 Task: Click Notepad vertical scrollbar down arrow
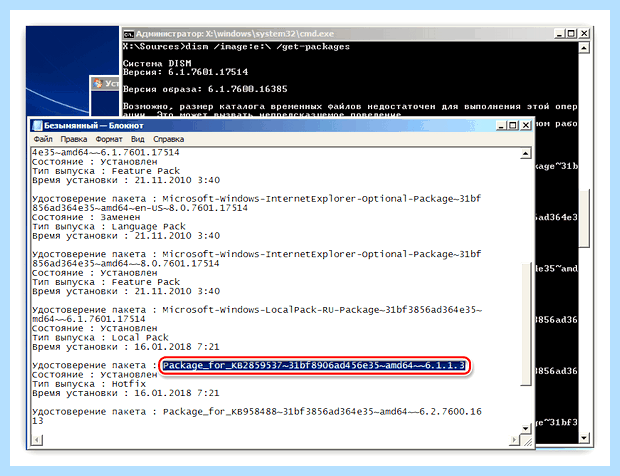click(x=525, y=429)
